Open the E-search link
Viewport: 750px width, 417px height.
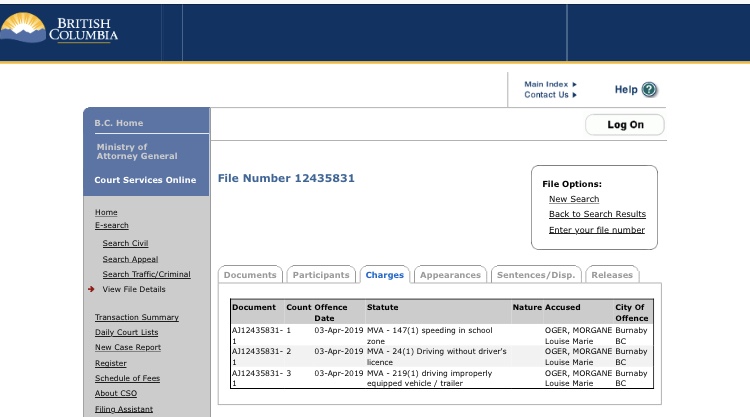point(111,225)
